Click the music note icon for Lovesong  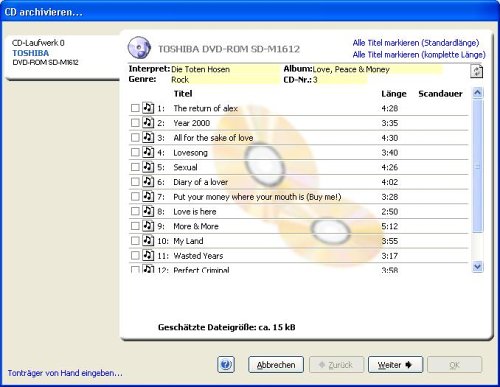pyautogui.click(x=148, y=152)
